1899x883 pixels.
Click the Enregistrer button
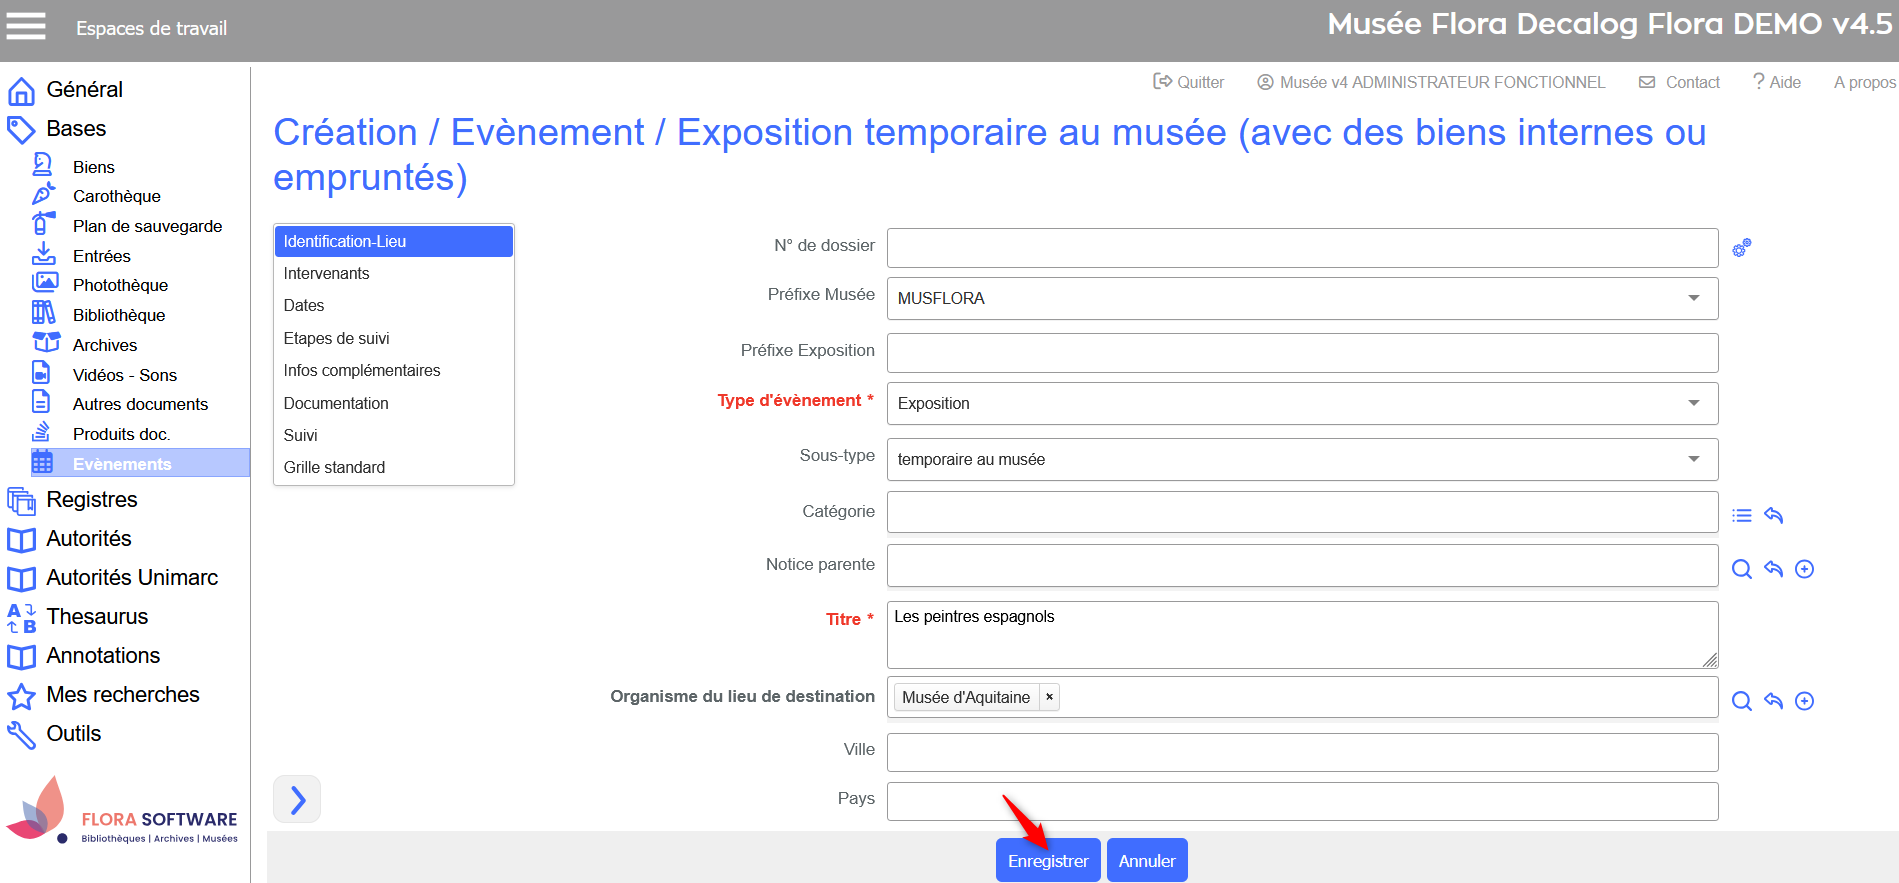point(1047,861)
